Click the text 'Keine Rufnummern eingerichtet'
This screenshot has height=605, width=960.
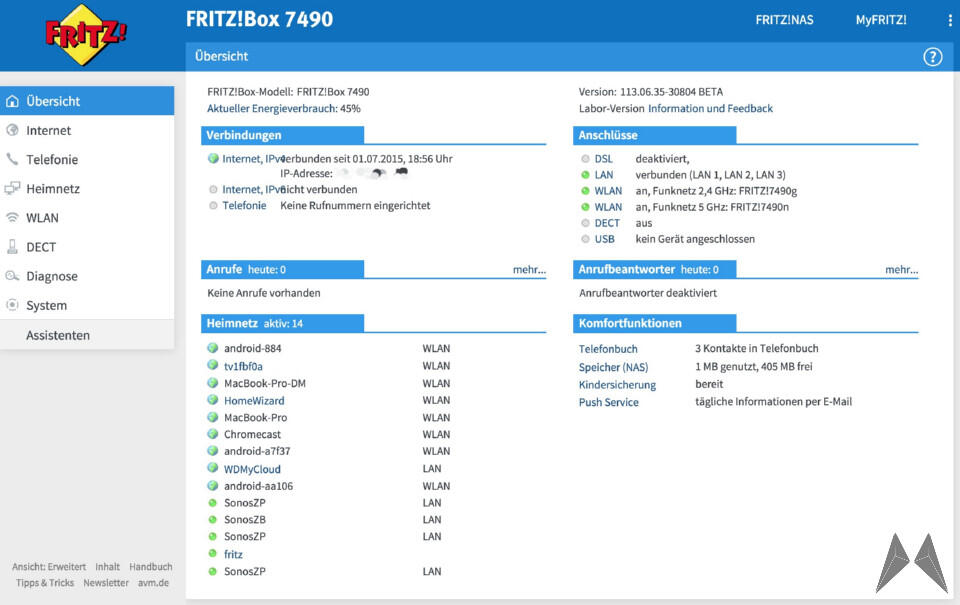tap(355, 205)
